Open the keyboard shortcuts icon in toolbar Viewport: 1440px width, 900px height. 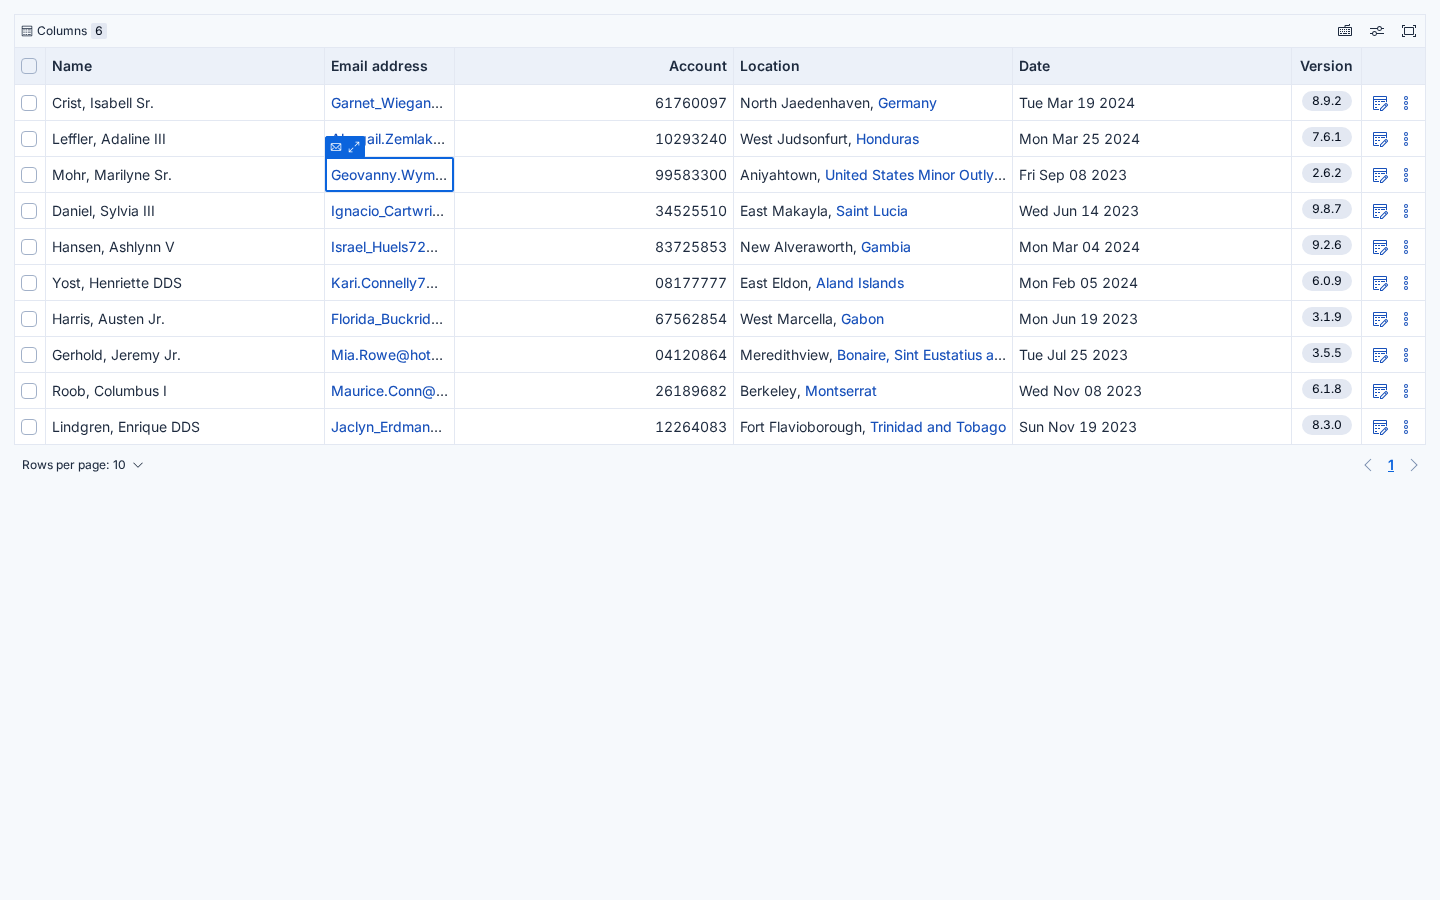[x=1345, y=31]
